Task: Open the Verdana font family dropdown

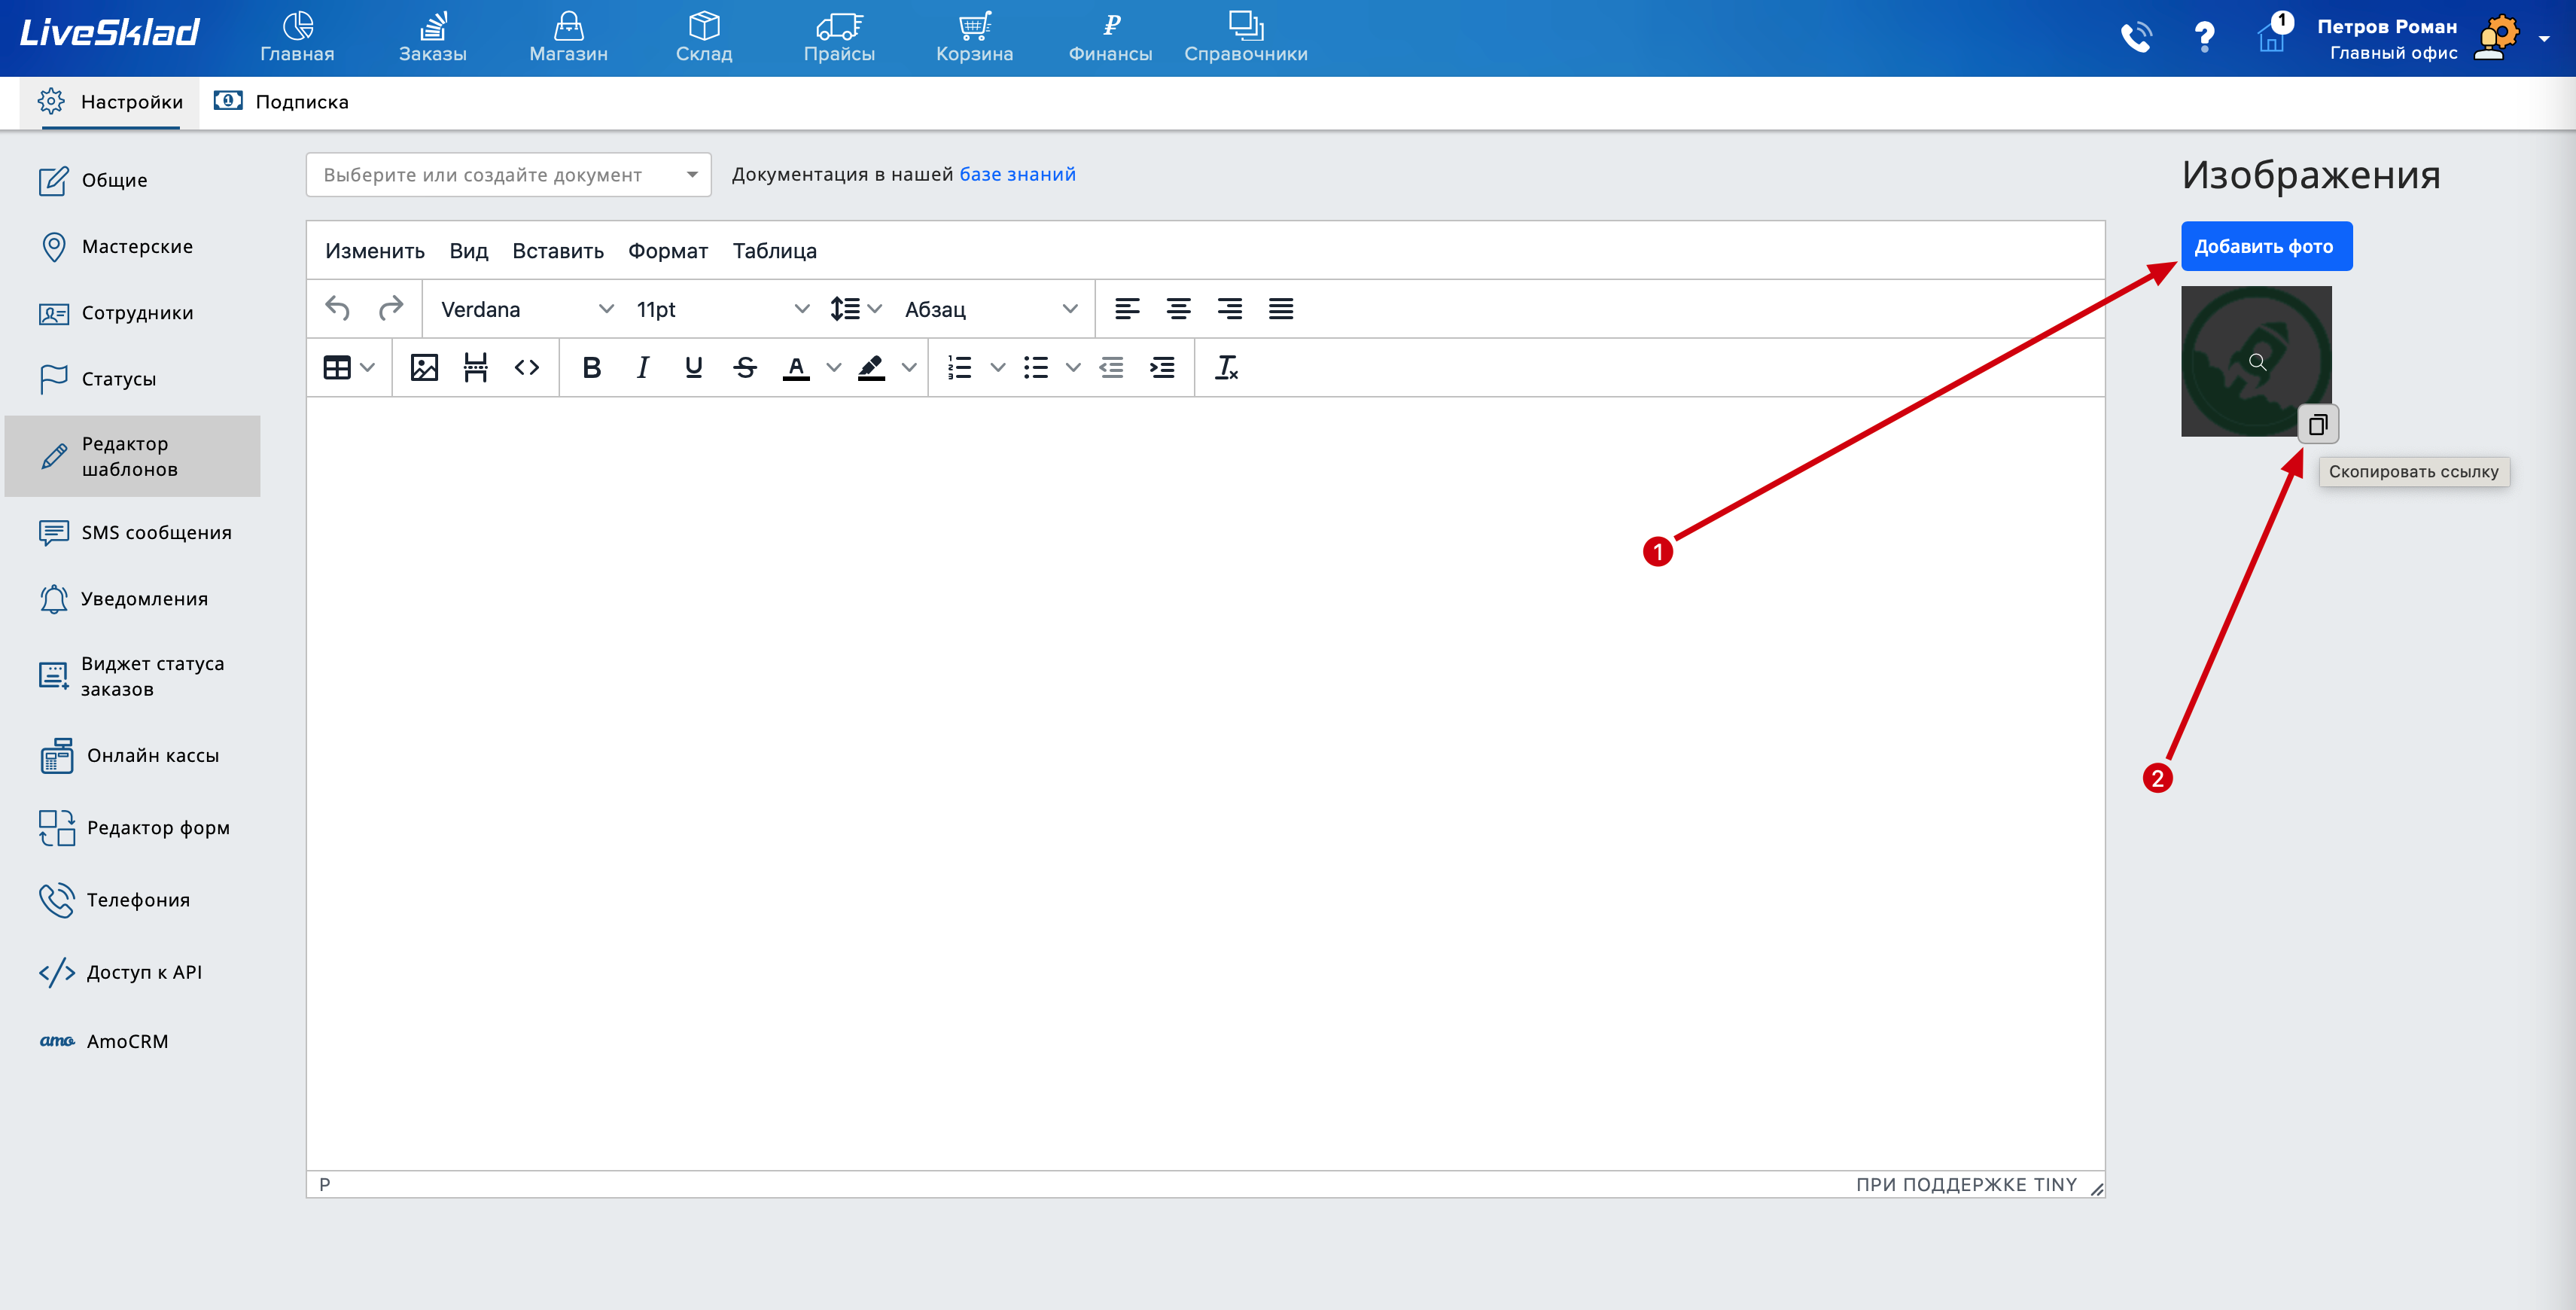Action: [527, 310]
